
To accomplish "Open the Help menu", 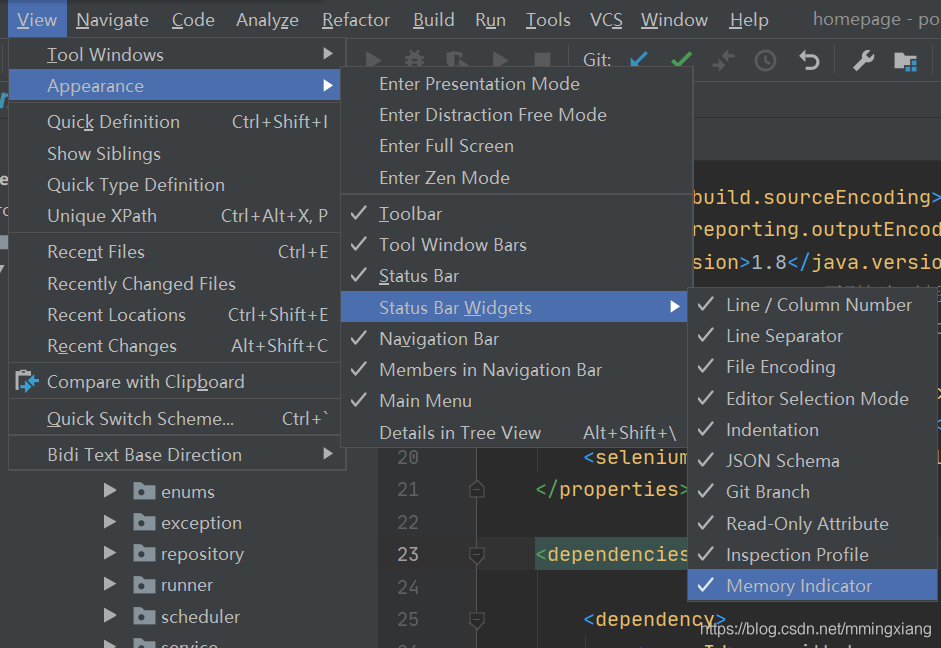I will [x=749, y=20].
